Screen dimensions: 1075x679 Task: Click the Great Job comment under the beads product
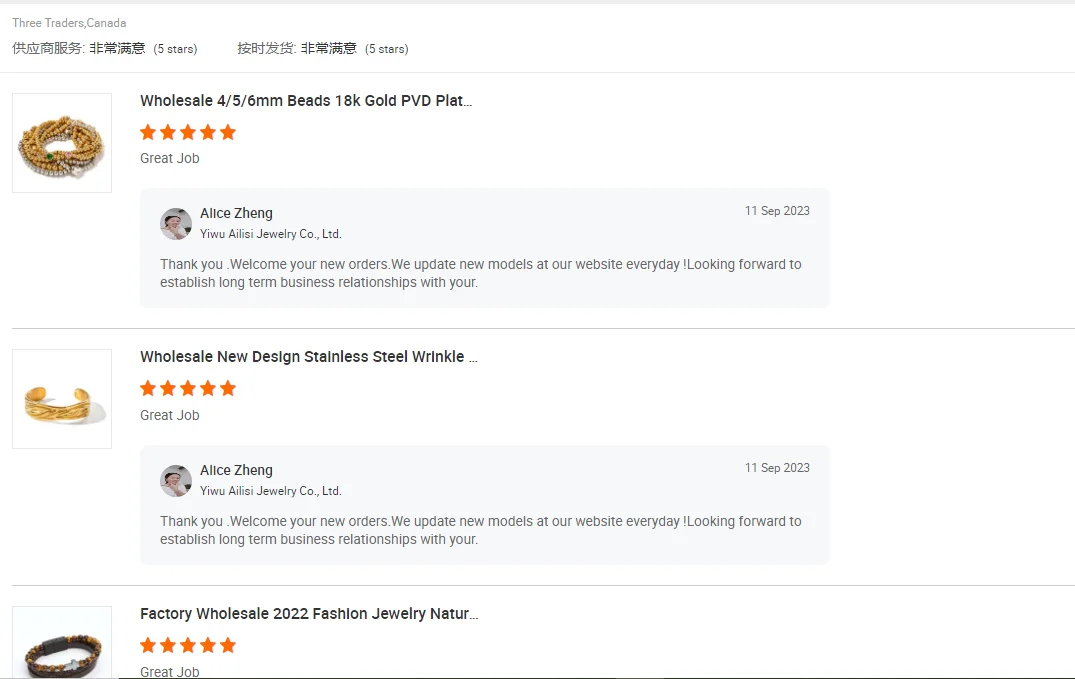point(170,158)
